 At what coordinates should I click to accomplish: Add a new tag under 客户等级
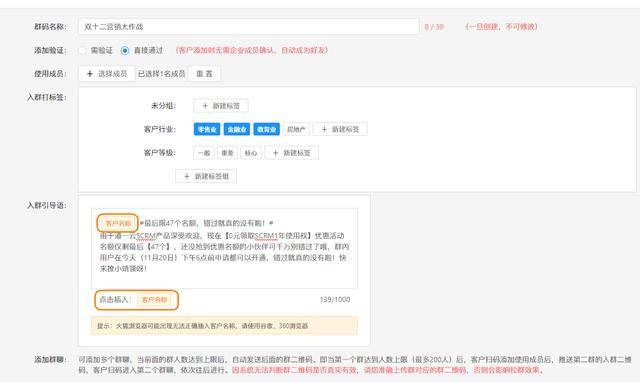291,153
